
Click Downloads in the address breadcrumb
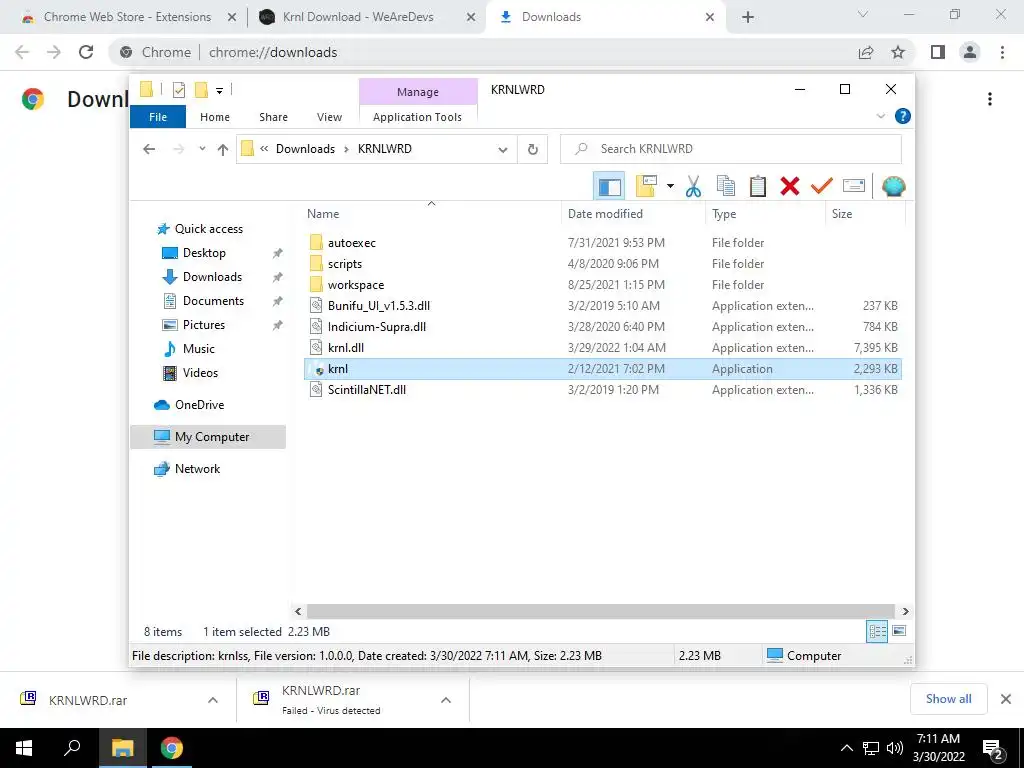305,149
